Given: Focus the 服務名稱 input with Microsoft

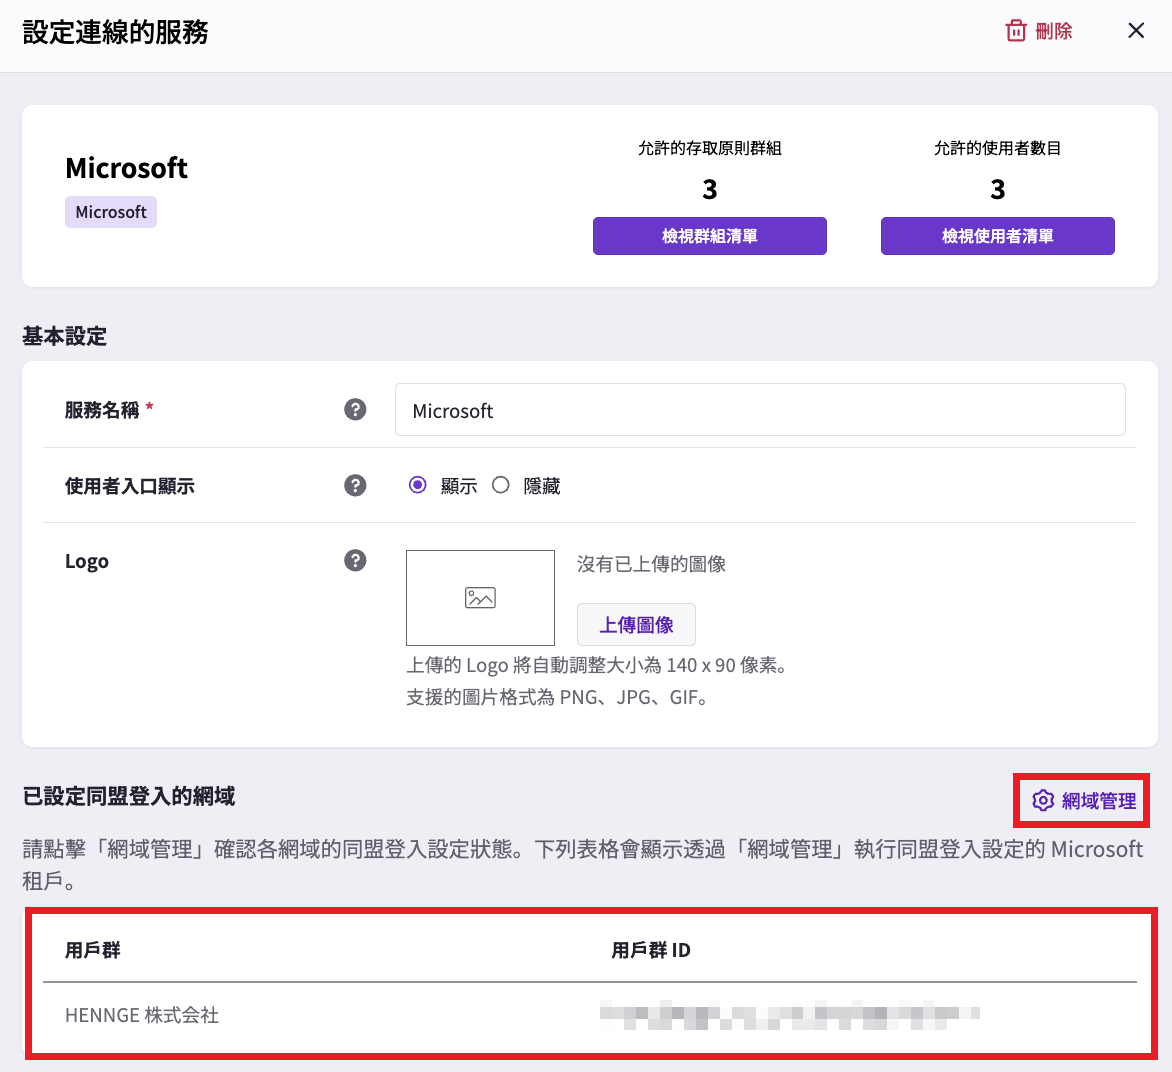Looking at the screenshot, I should click(x=759, y=410).
